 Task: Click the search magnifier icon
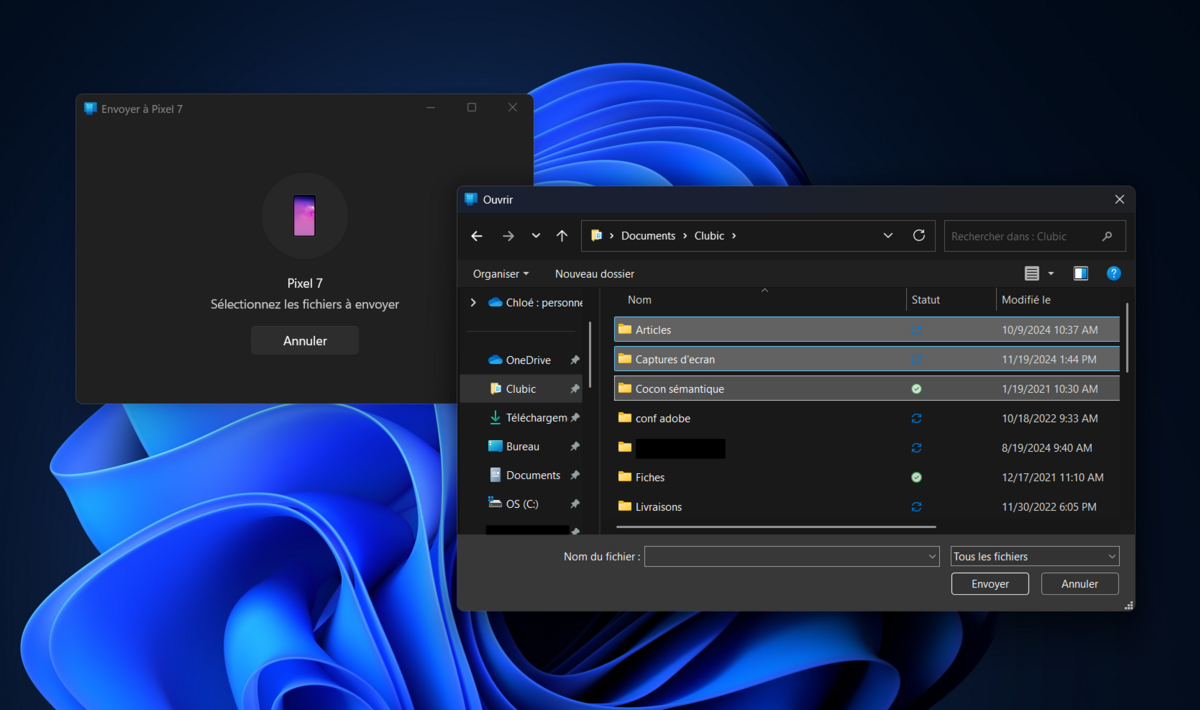pyautogui.click(x=1107, y=237)
